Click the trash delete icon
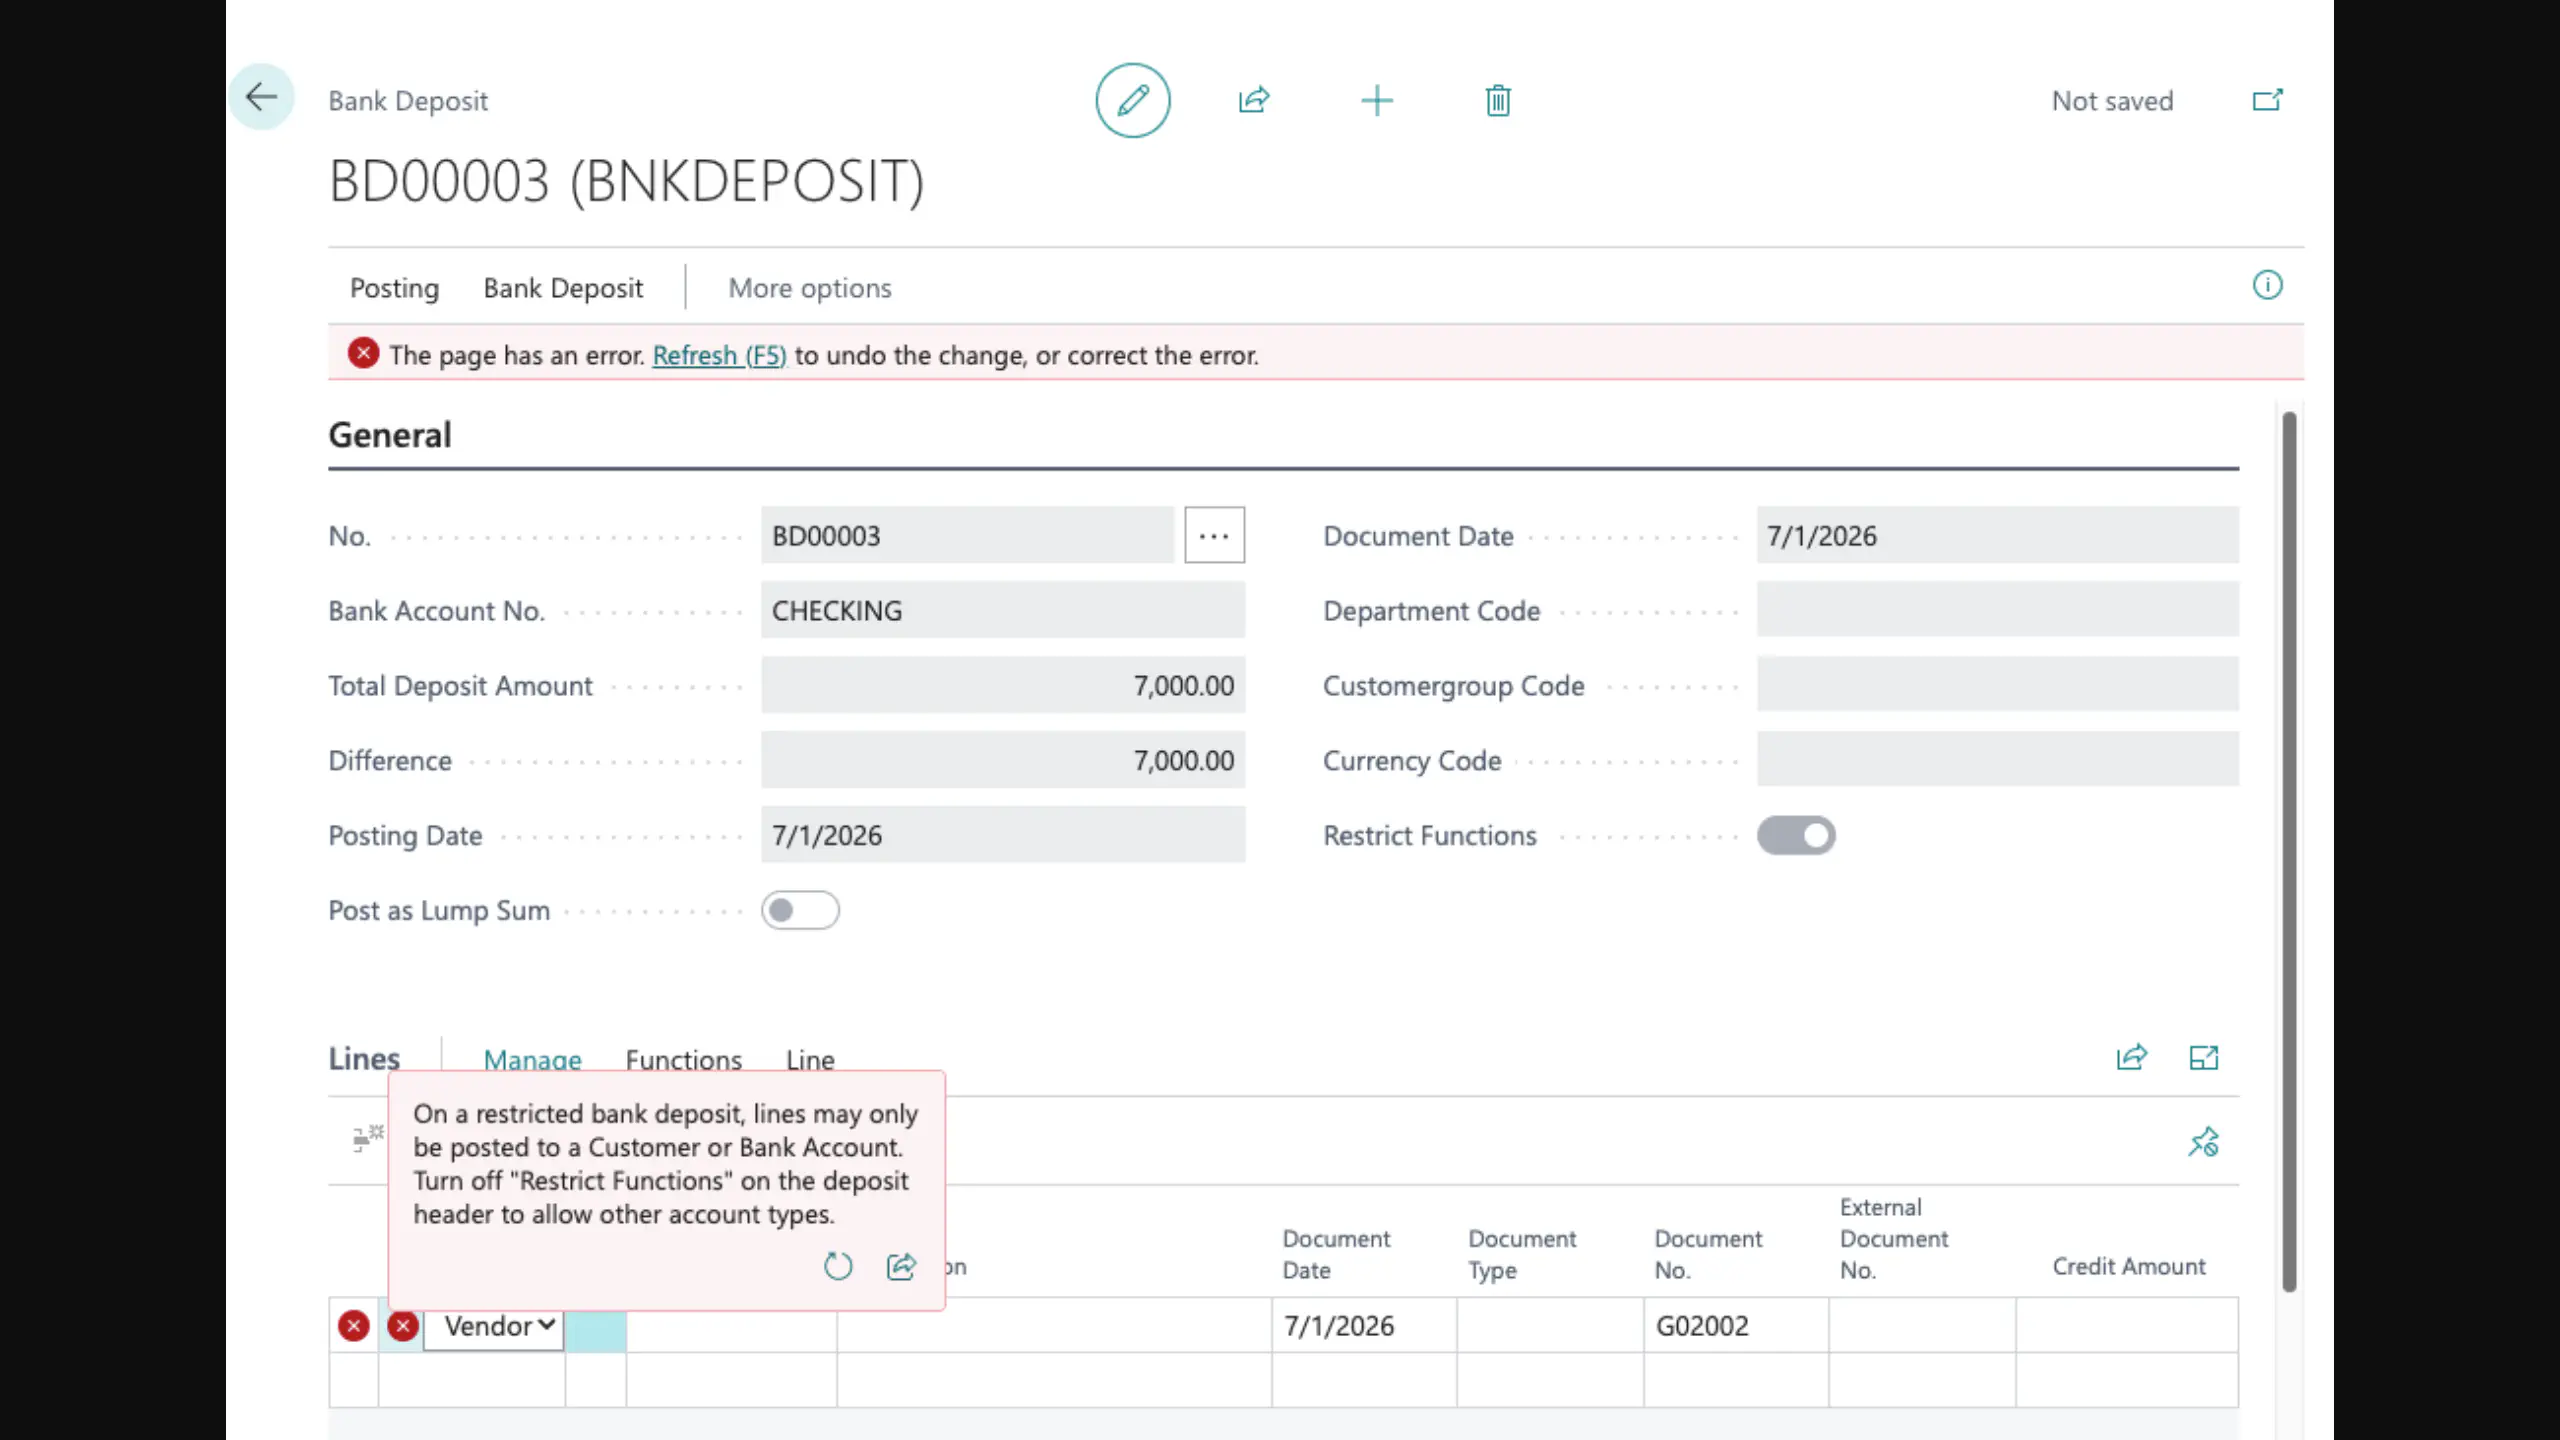Screen dimensions: 2560x1440 pyautogui.click(x=1497, y=100)
